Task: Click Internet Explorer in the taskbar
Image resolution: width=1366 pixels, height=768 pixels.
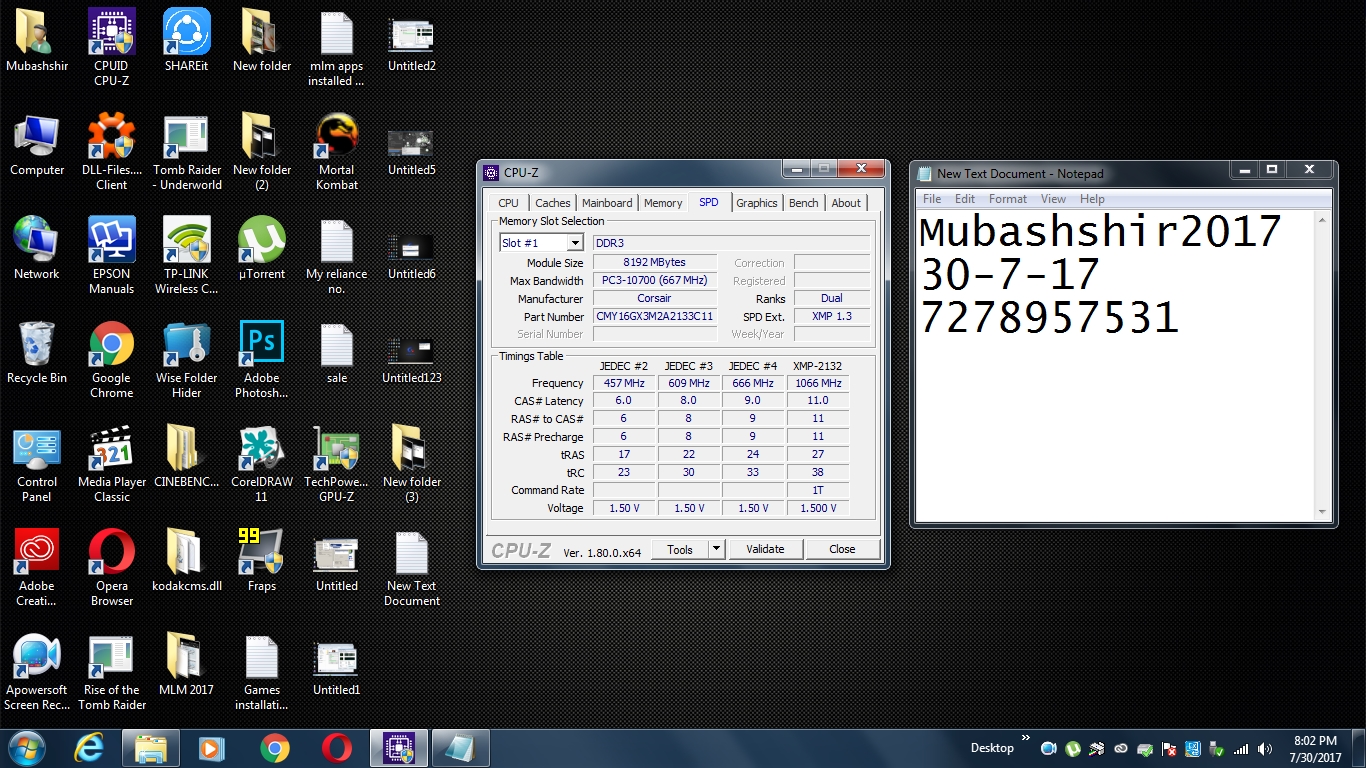Action: (x=91, y=748)
